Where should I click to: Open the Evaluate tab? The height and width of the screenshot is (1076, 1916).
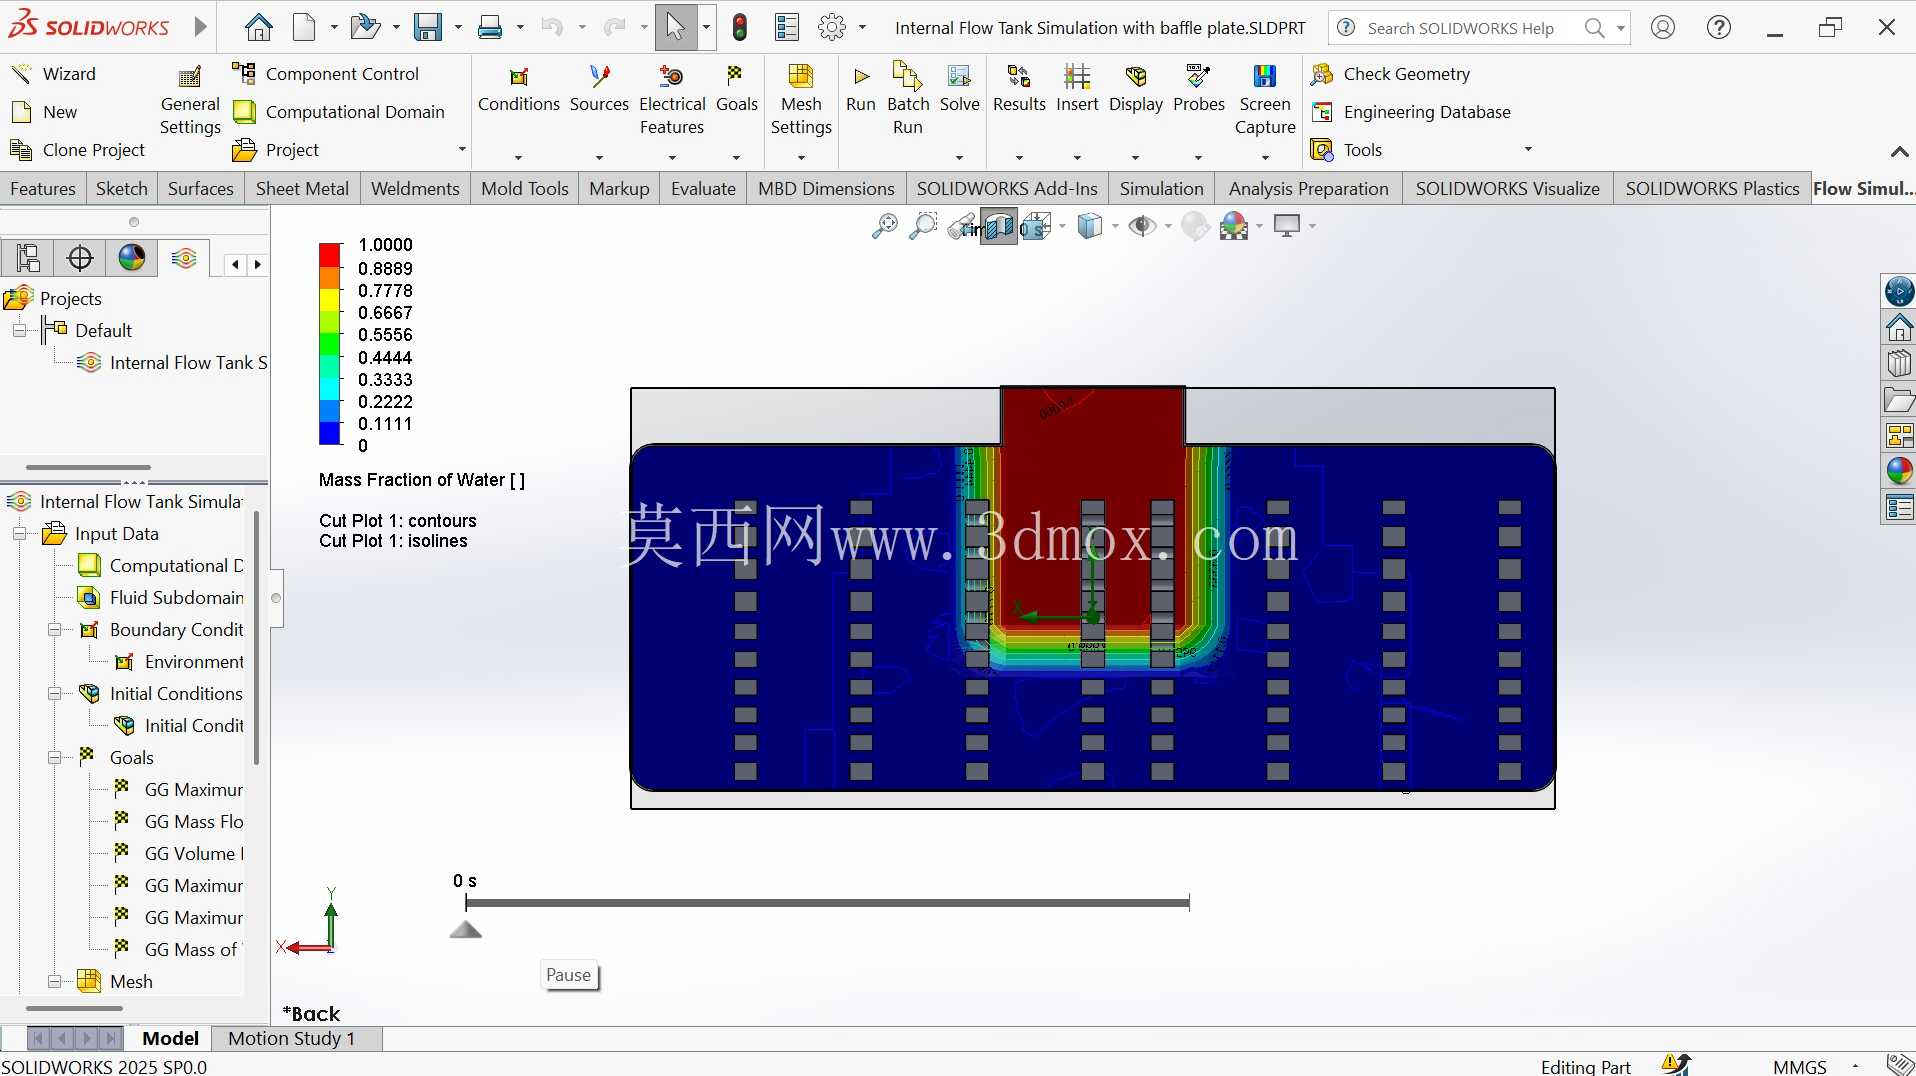(x=703, y=189)
